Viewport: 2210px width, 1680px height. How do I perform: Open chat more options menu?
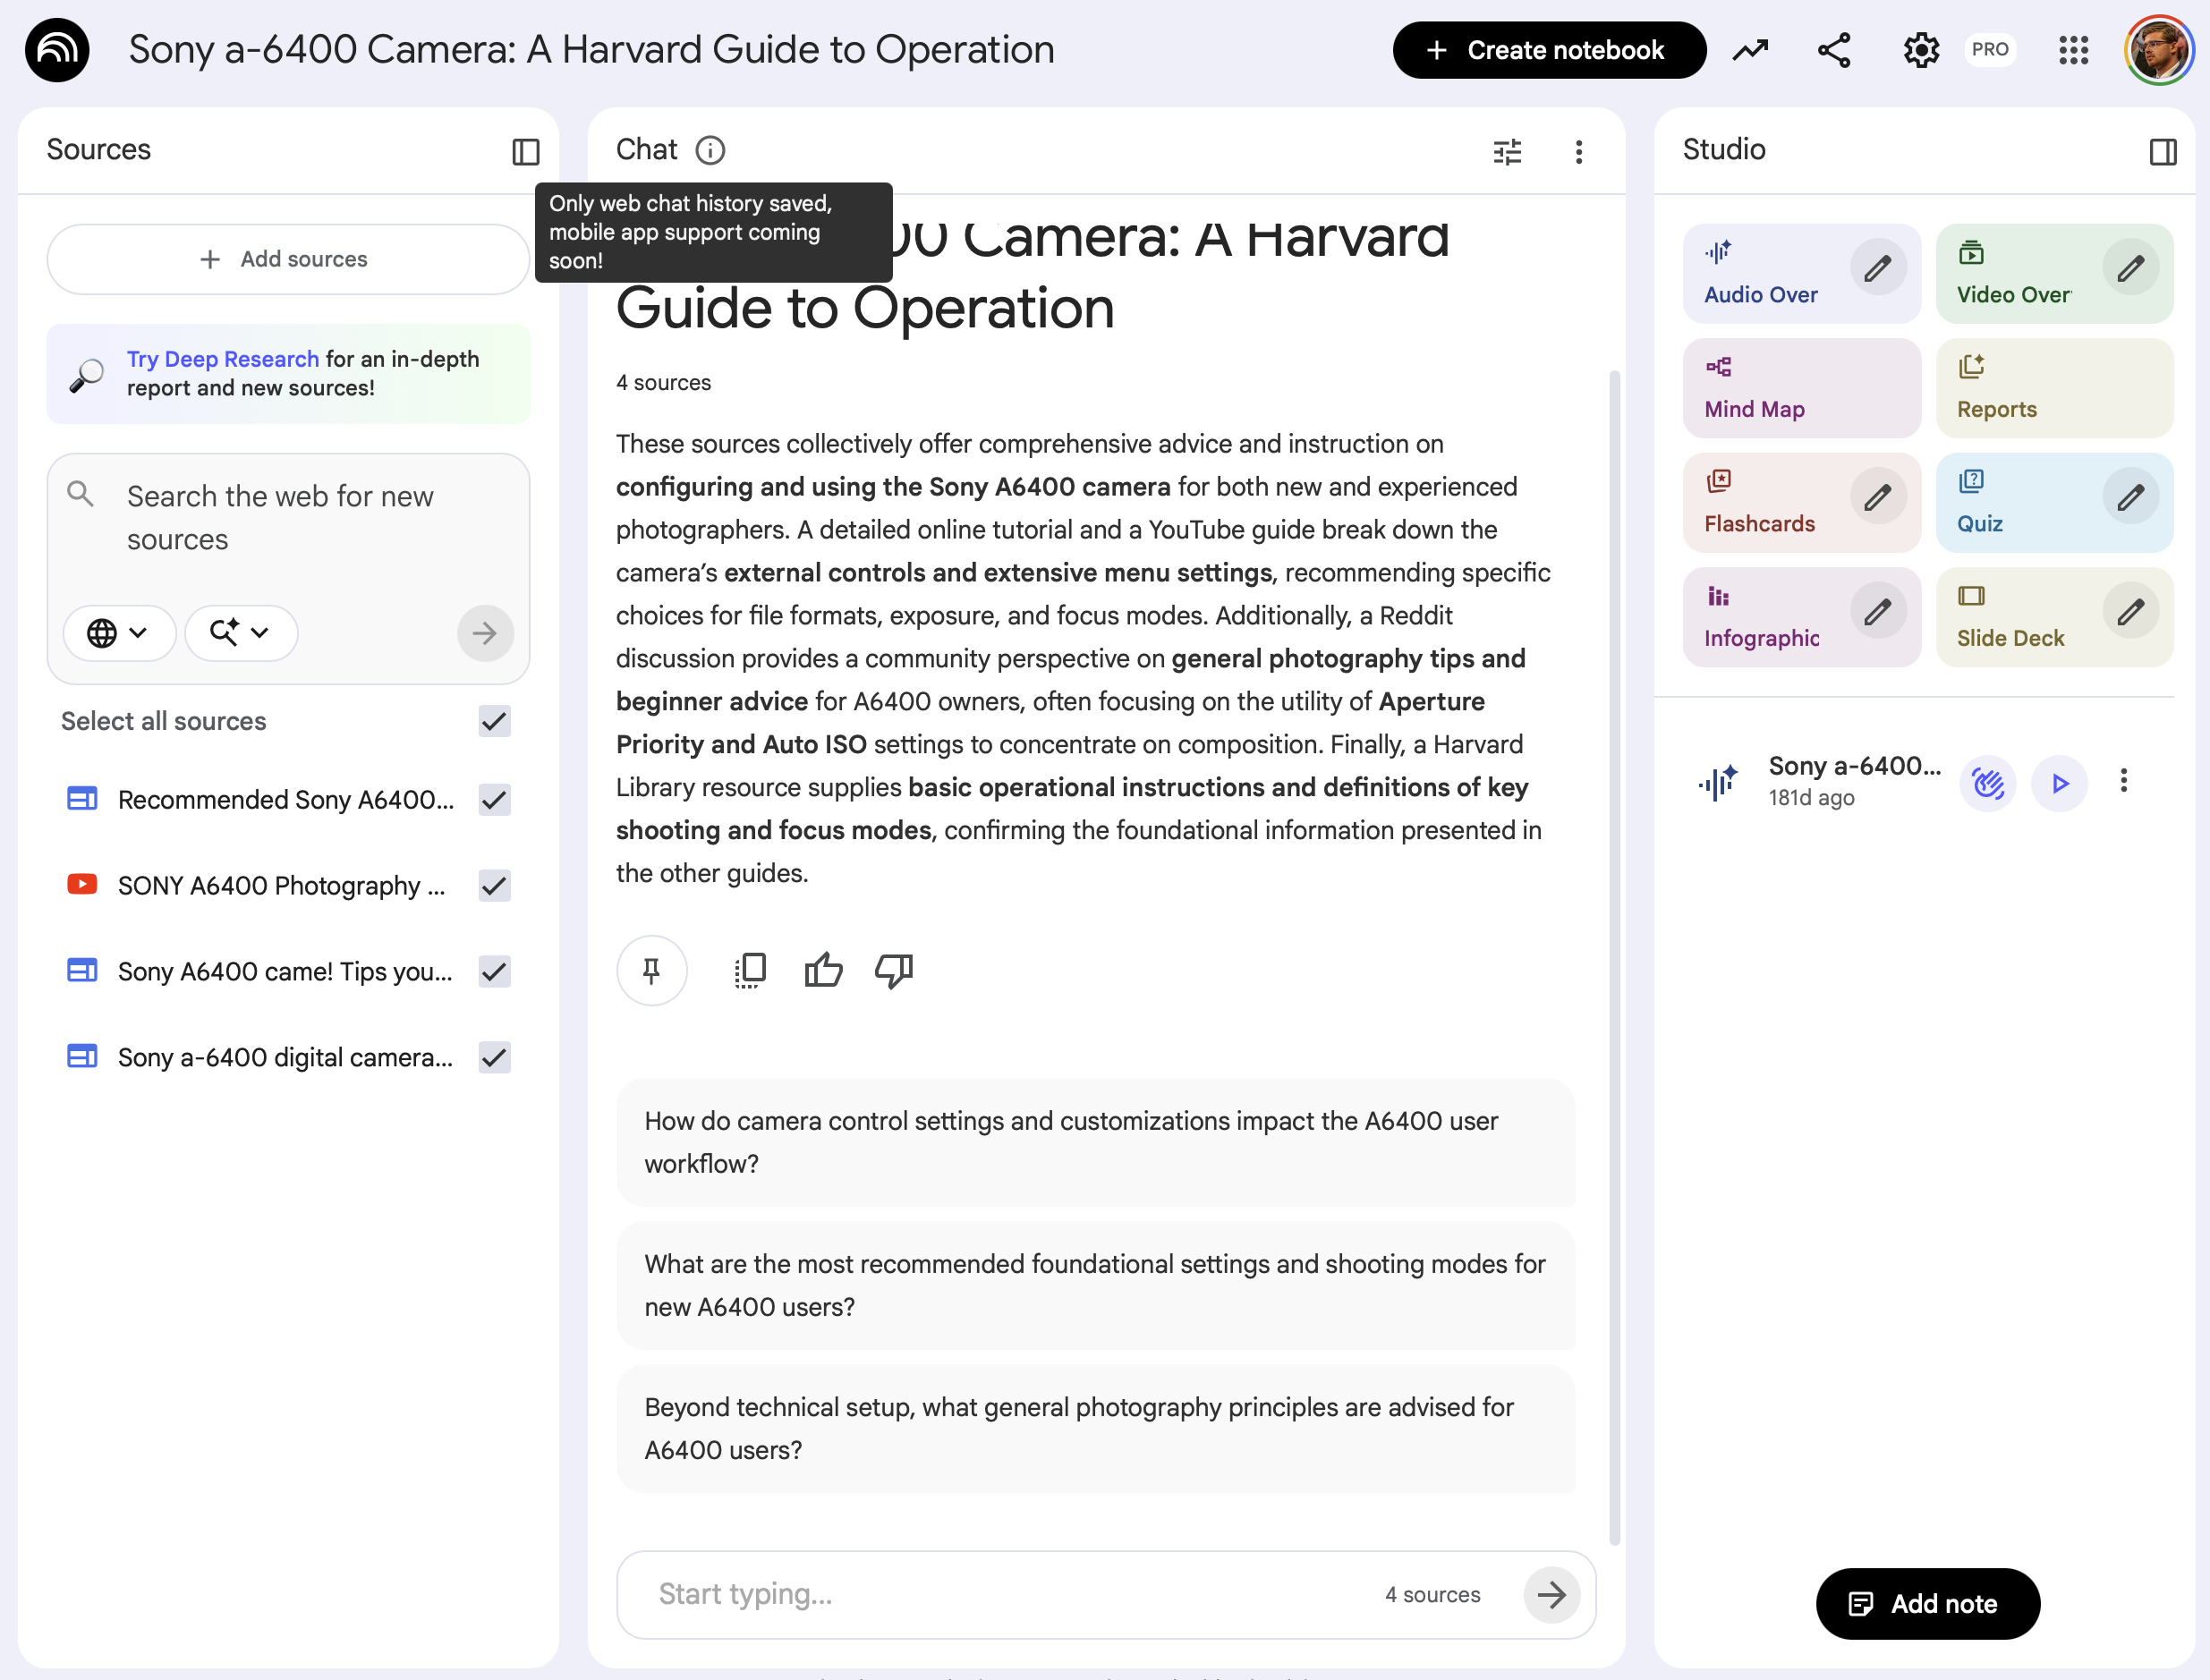click(1578, 151)
